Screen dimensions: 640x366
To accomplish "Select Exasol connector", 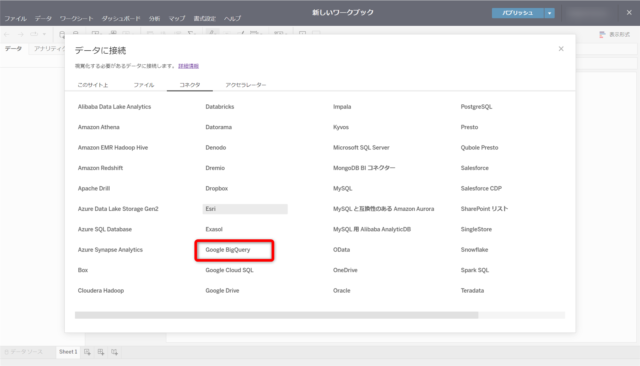I will pos(214,229).
